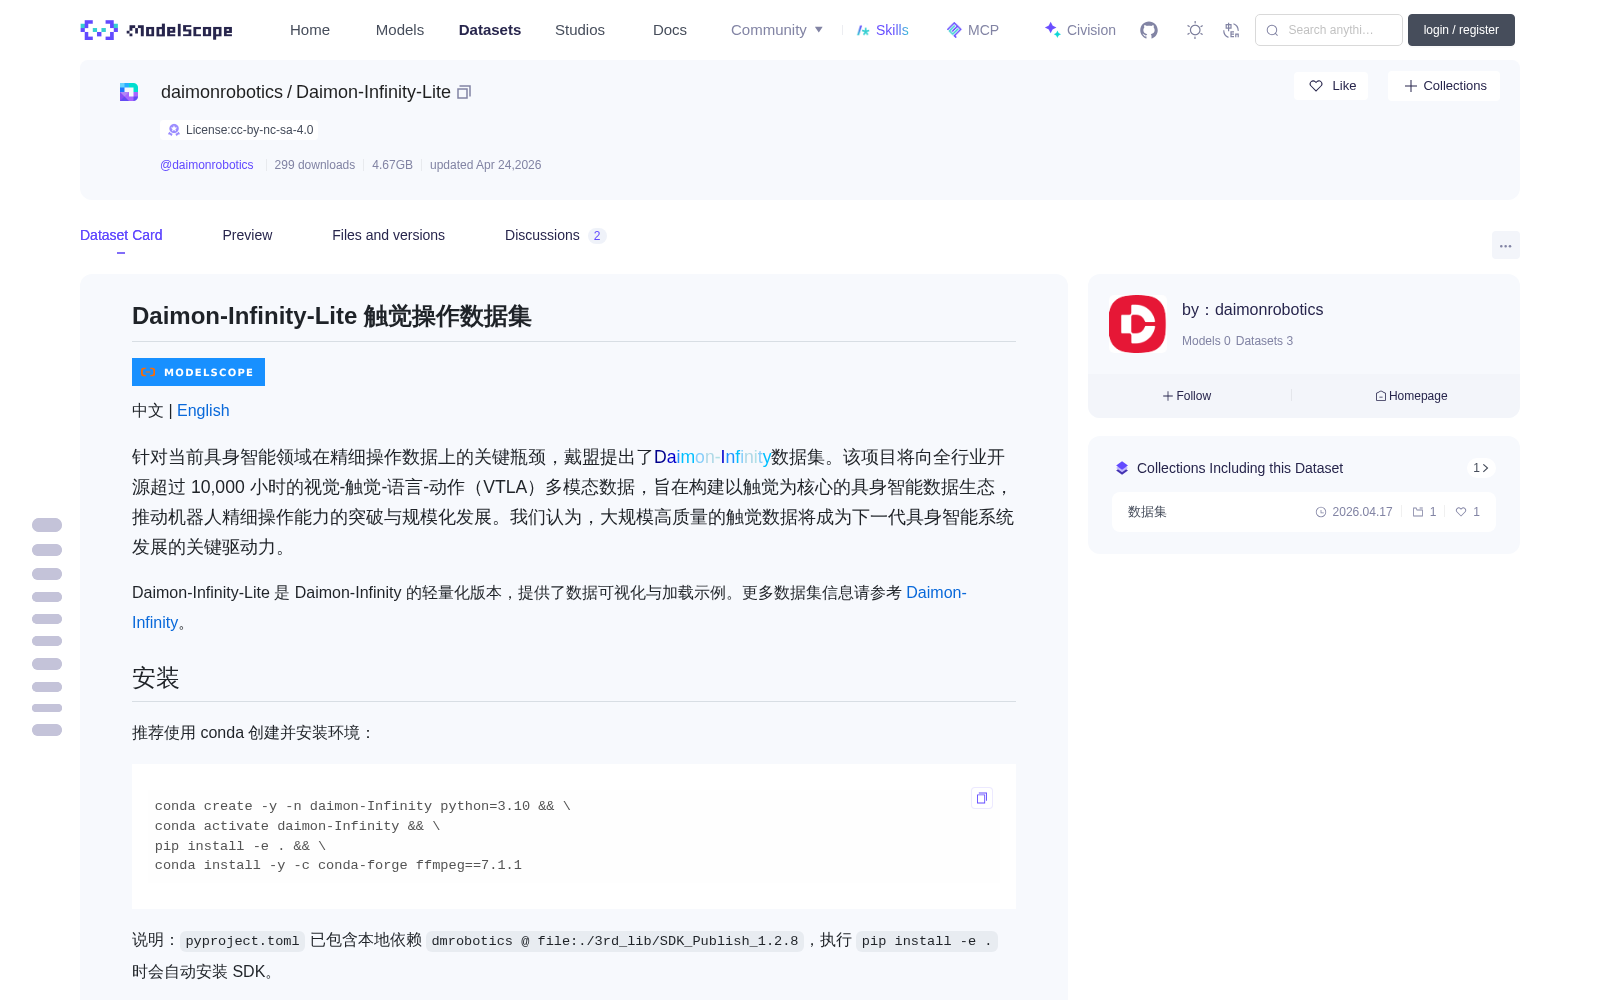Switch site language with the translate icon
The image size is (1600, 1000).
pyautogui.click(x=1231, y=30)
